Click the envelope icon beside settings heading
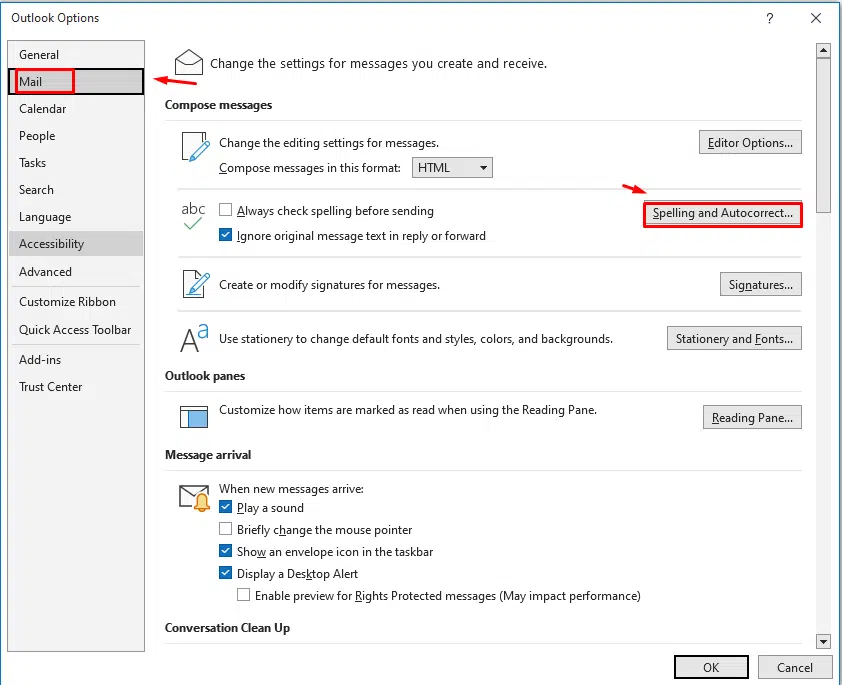 (188, 62)
